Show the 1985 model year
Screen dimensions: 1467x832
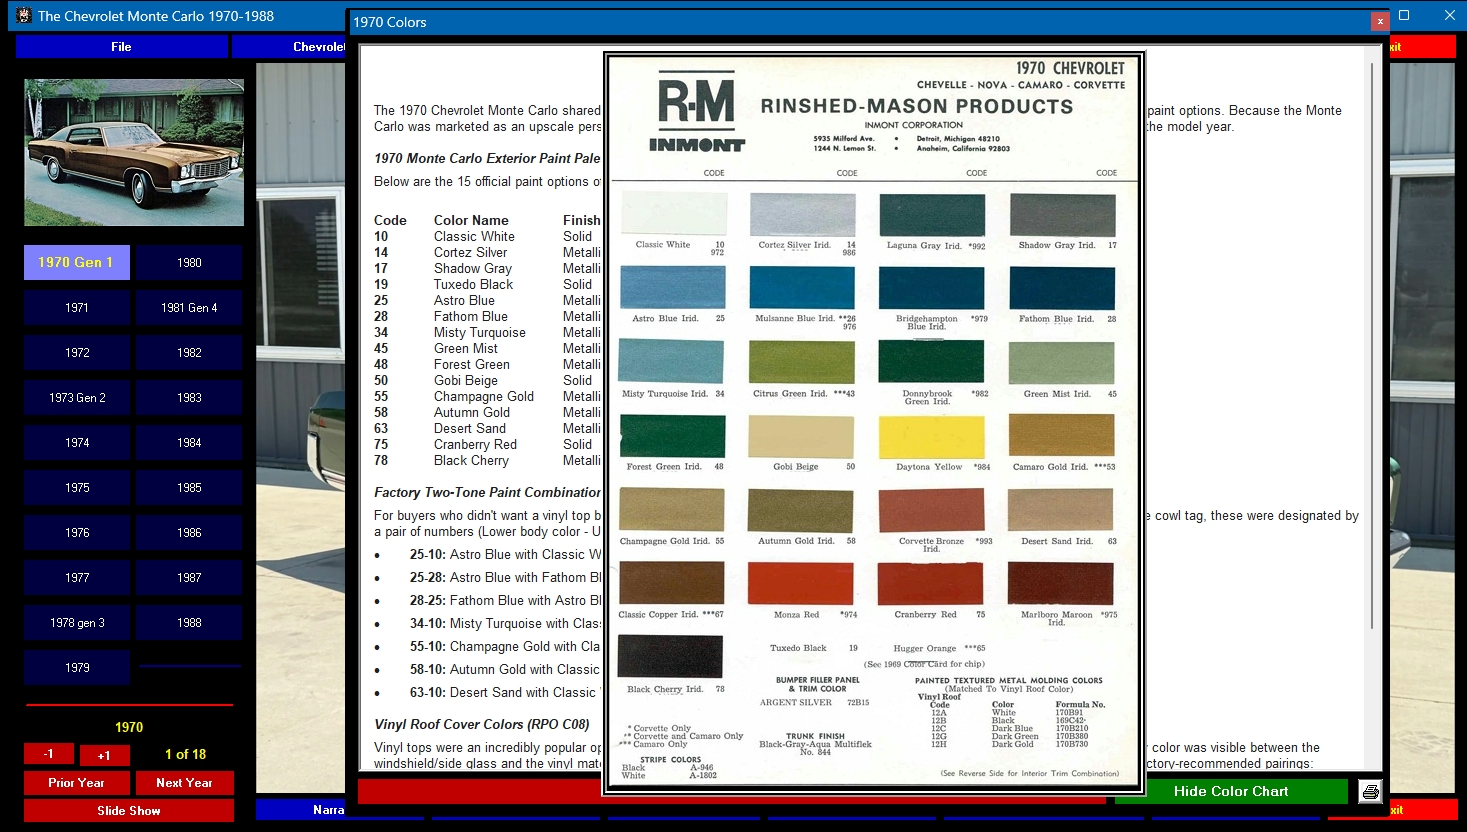[189, 487]
